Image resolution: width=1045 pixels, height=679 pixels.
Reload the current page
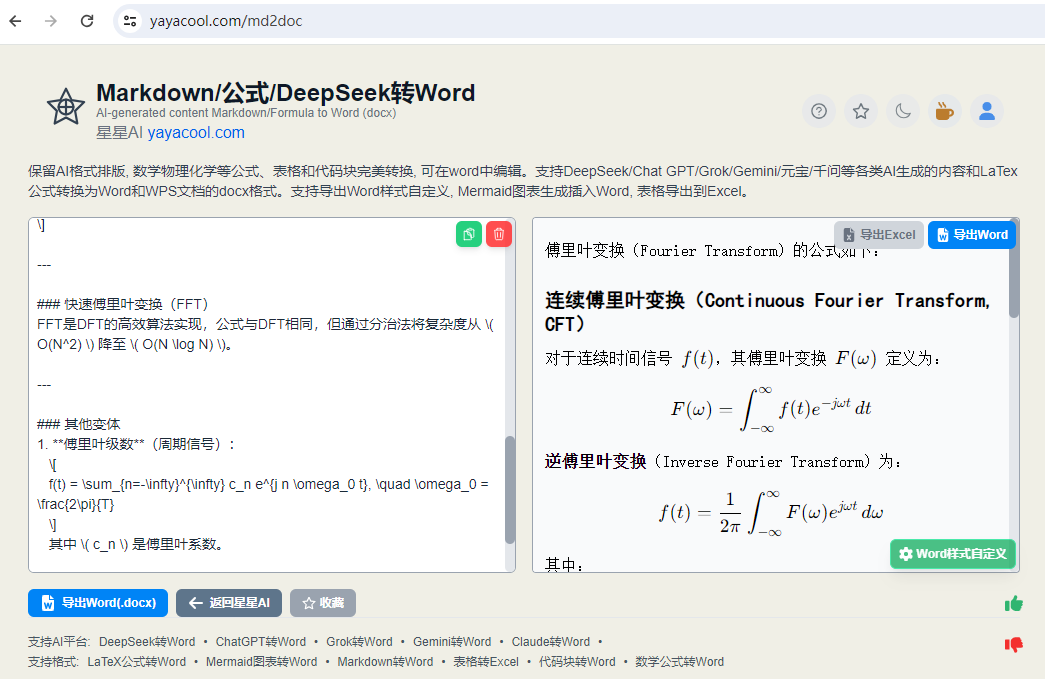[87, 21]
